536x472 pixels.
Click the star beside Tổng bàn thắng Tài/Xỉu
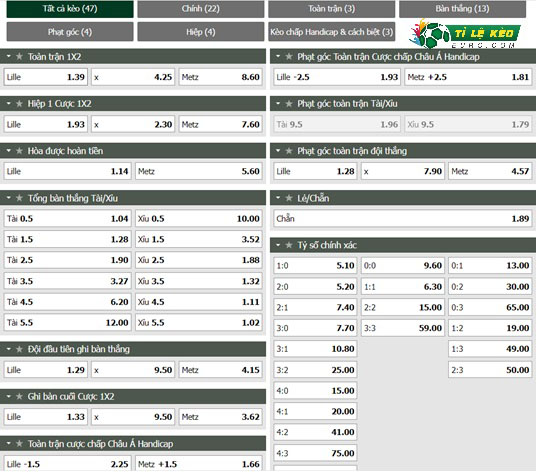click(x=19, y=198)
